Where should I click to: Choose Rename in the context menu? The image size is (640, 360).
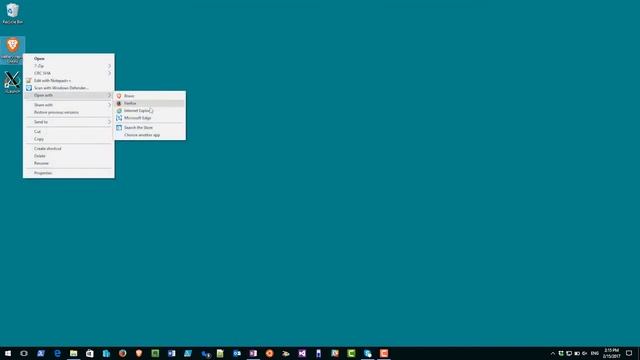pyautogui.click(x=69, y=163)
